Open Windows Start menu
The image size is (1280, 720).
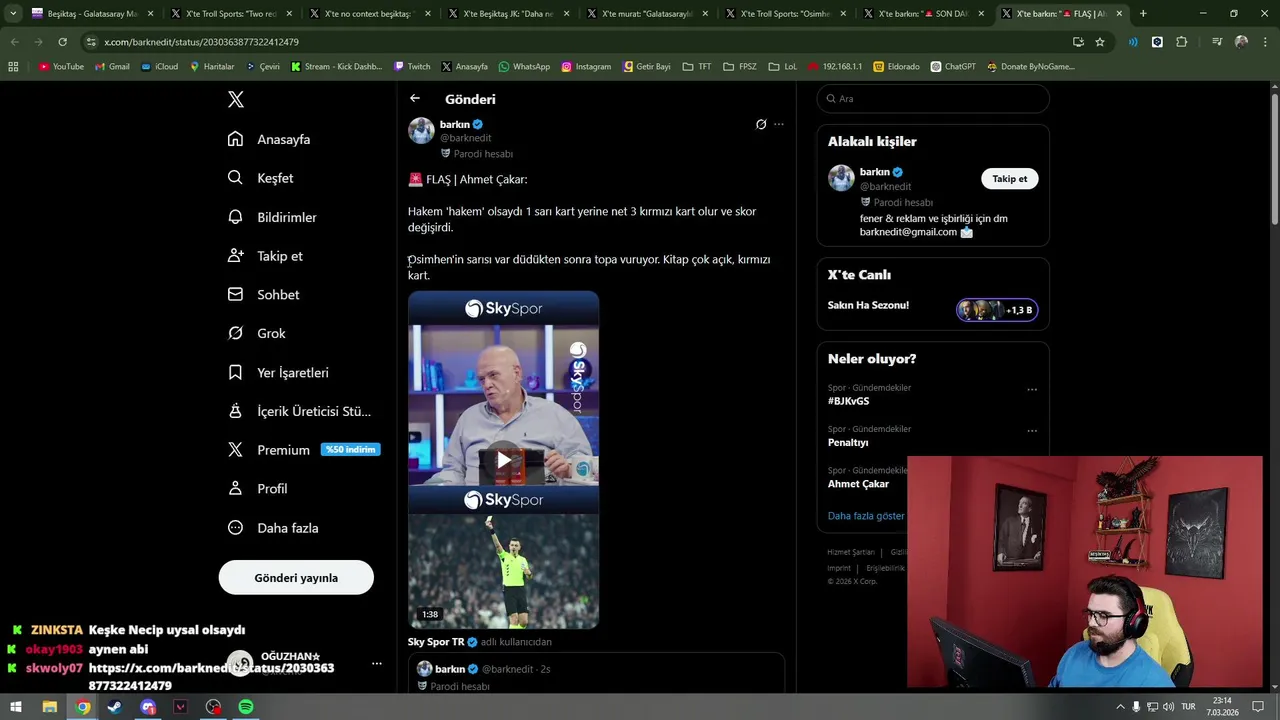[x=16, y=707]
